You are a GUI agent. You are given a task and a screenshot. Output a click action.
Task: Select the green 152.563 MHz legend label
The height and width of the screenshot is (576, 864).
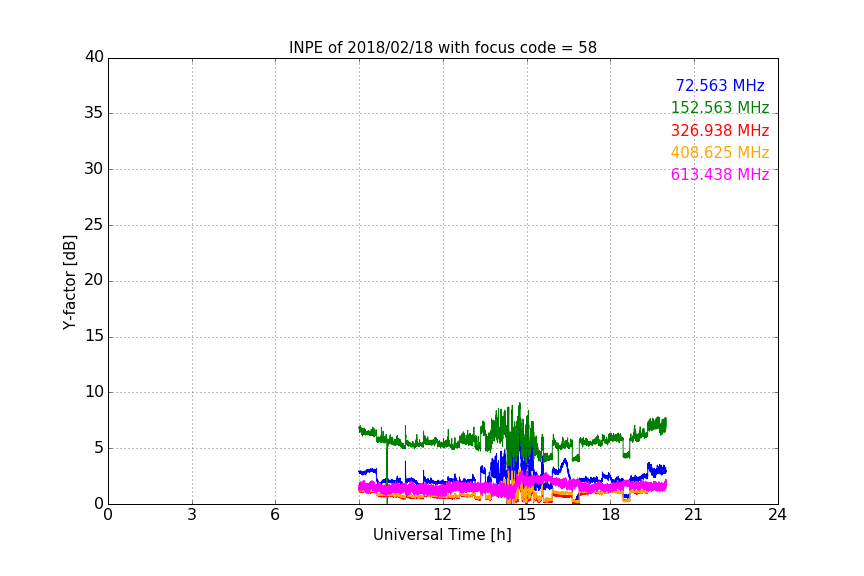point(720,107)
